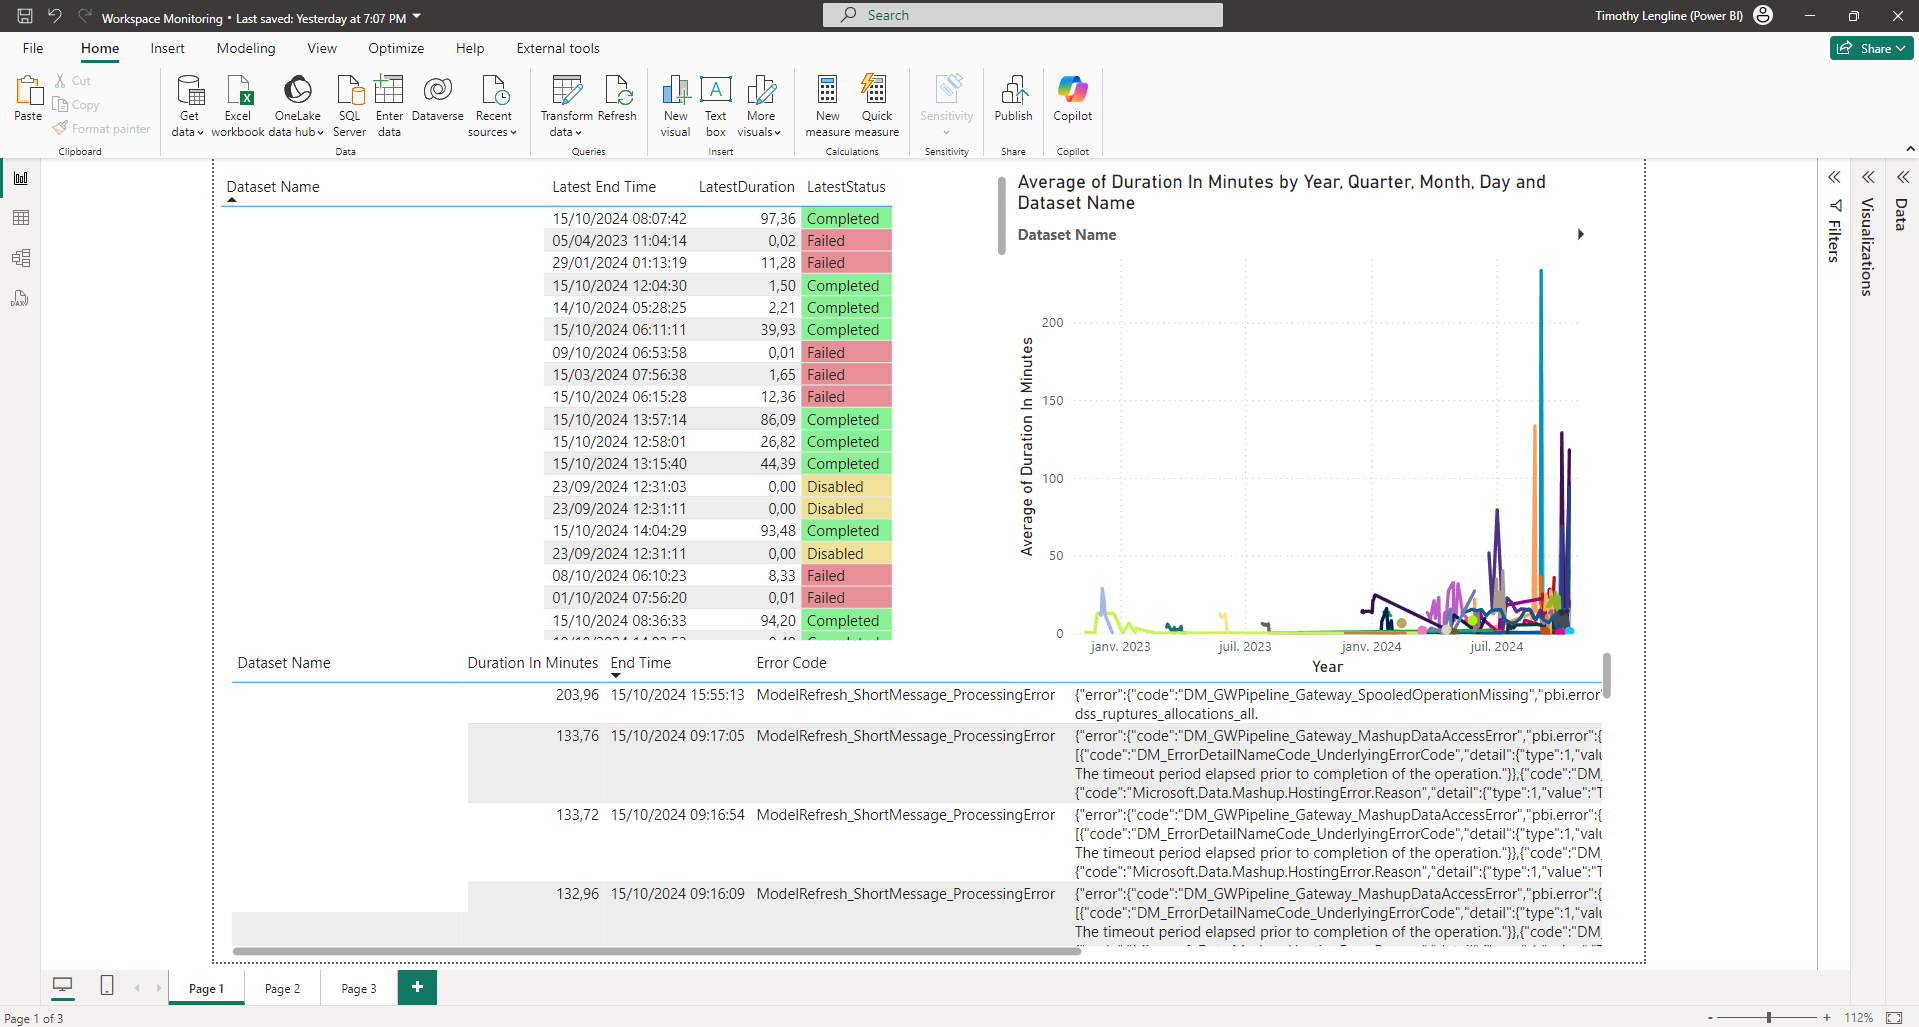The width and height of the screenshot is (1919, 1027).
Task: Sort by Error Code column
Action: (791, 663)
